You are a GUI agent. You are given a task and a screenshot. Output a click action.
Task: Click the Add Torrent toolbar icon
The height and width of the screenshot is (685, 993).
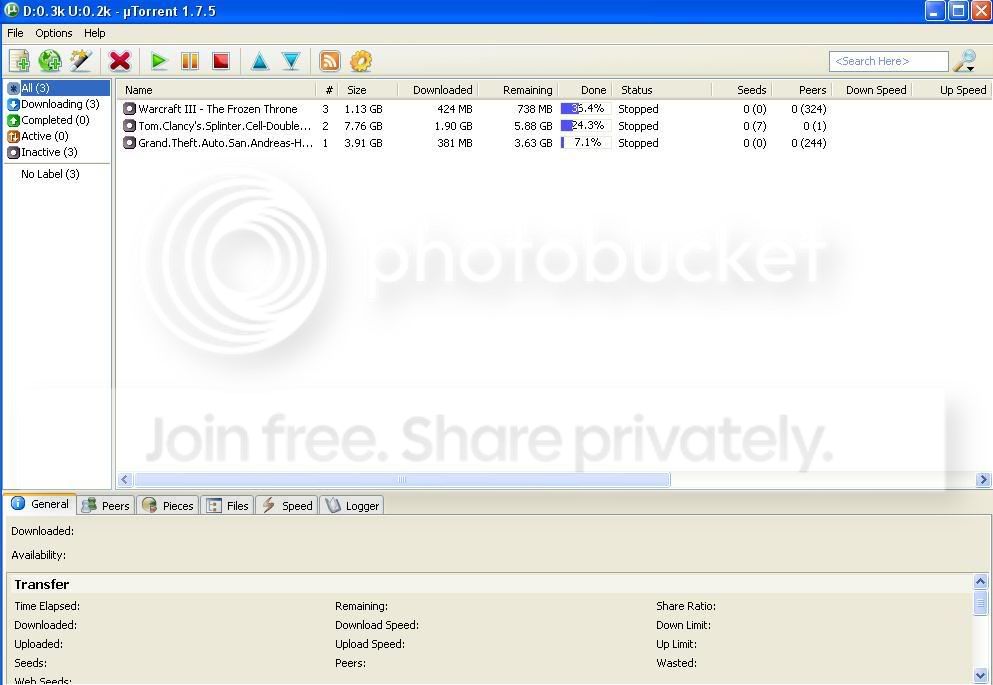(x=20, y=61)
